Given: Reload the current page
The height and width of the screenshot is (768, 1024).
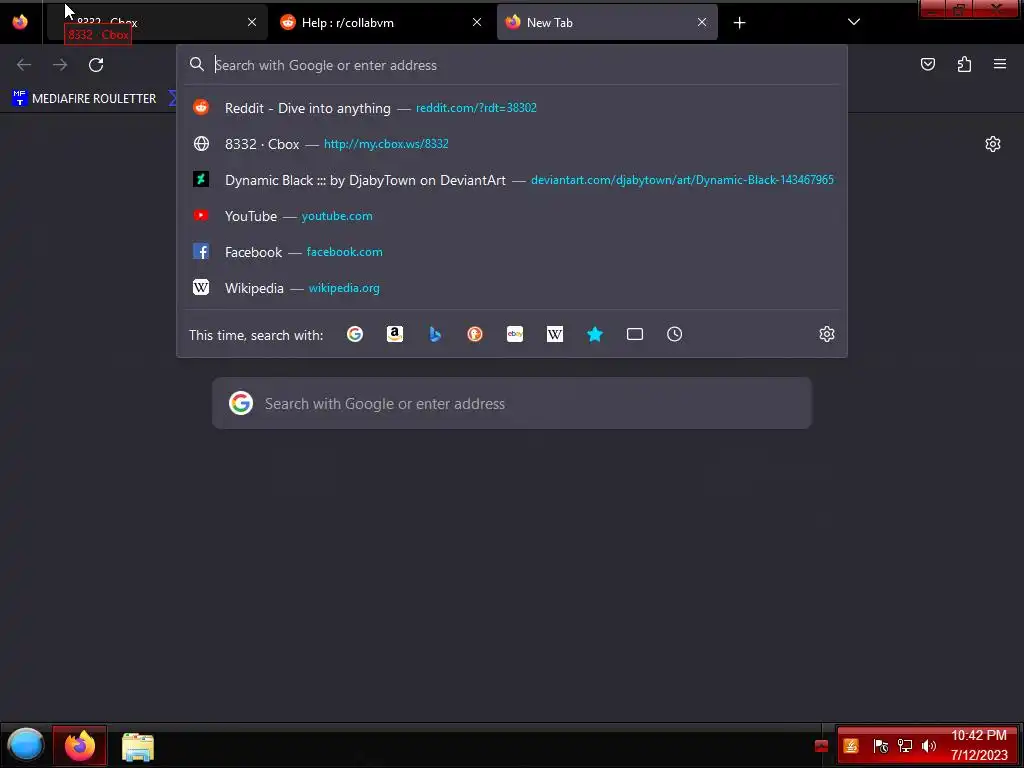Looking at the screenshot, I should (96, 65).
